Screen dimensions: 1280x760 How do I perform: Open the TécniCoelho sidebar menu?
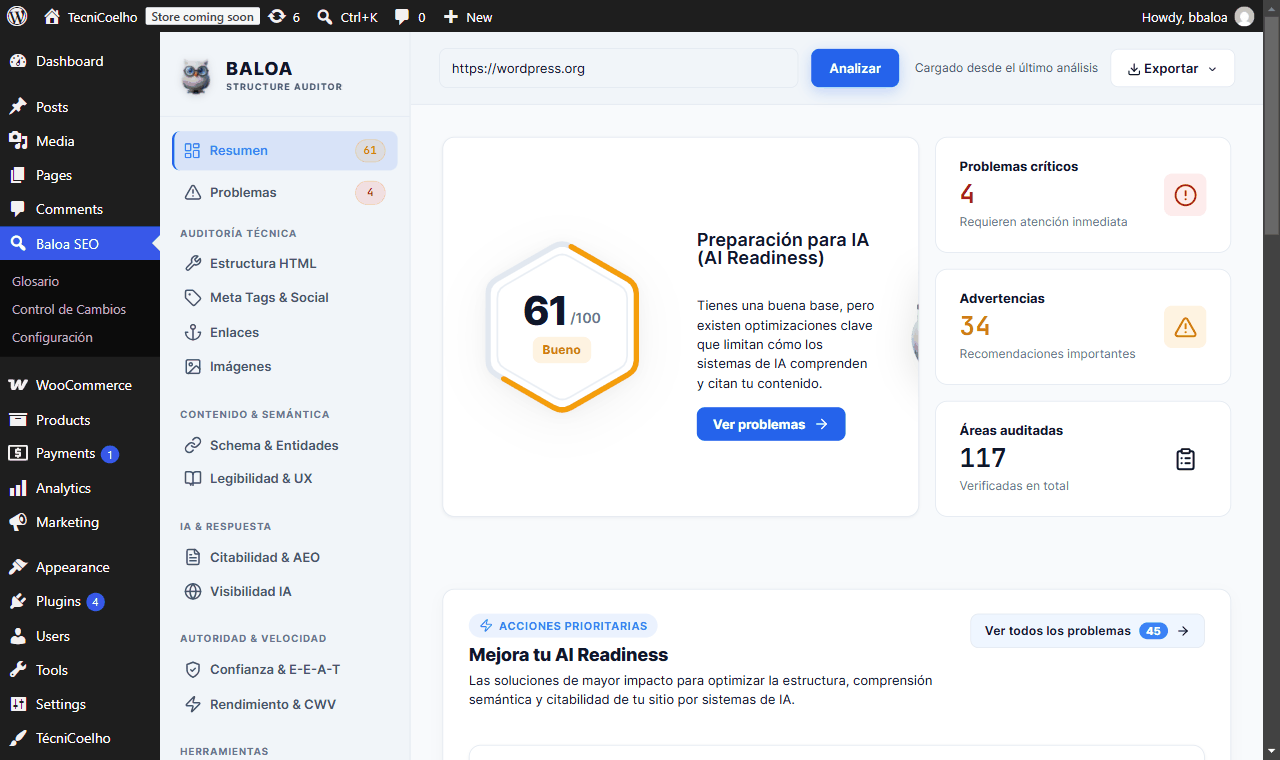tap(80, 738)
